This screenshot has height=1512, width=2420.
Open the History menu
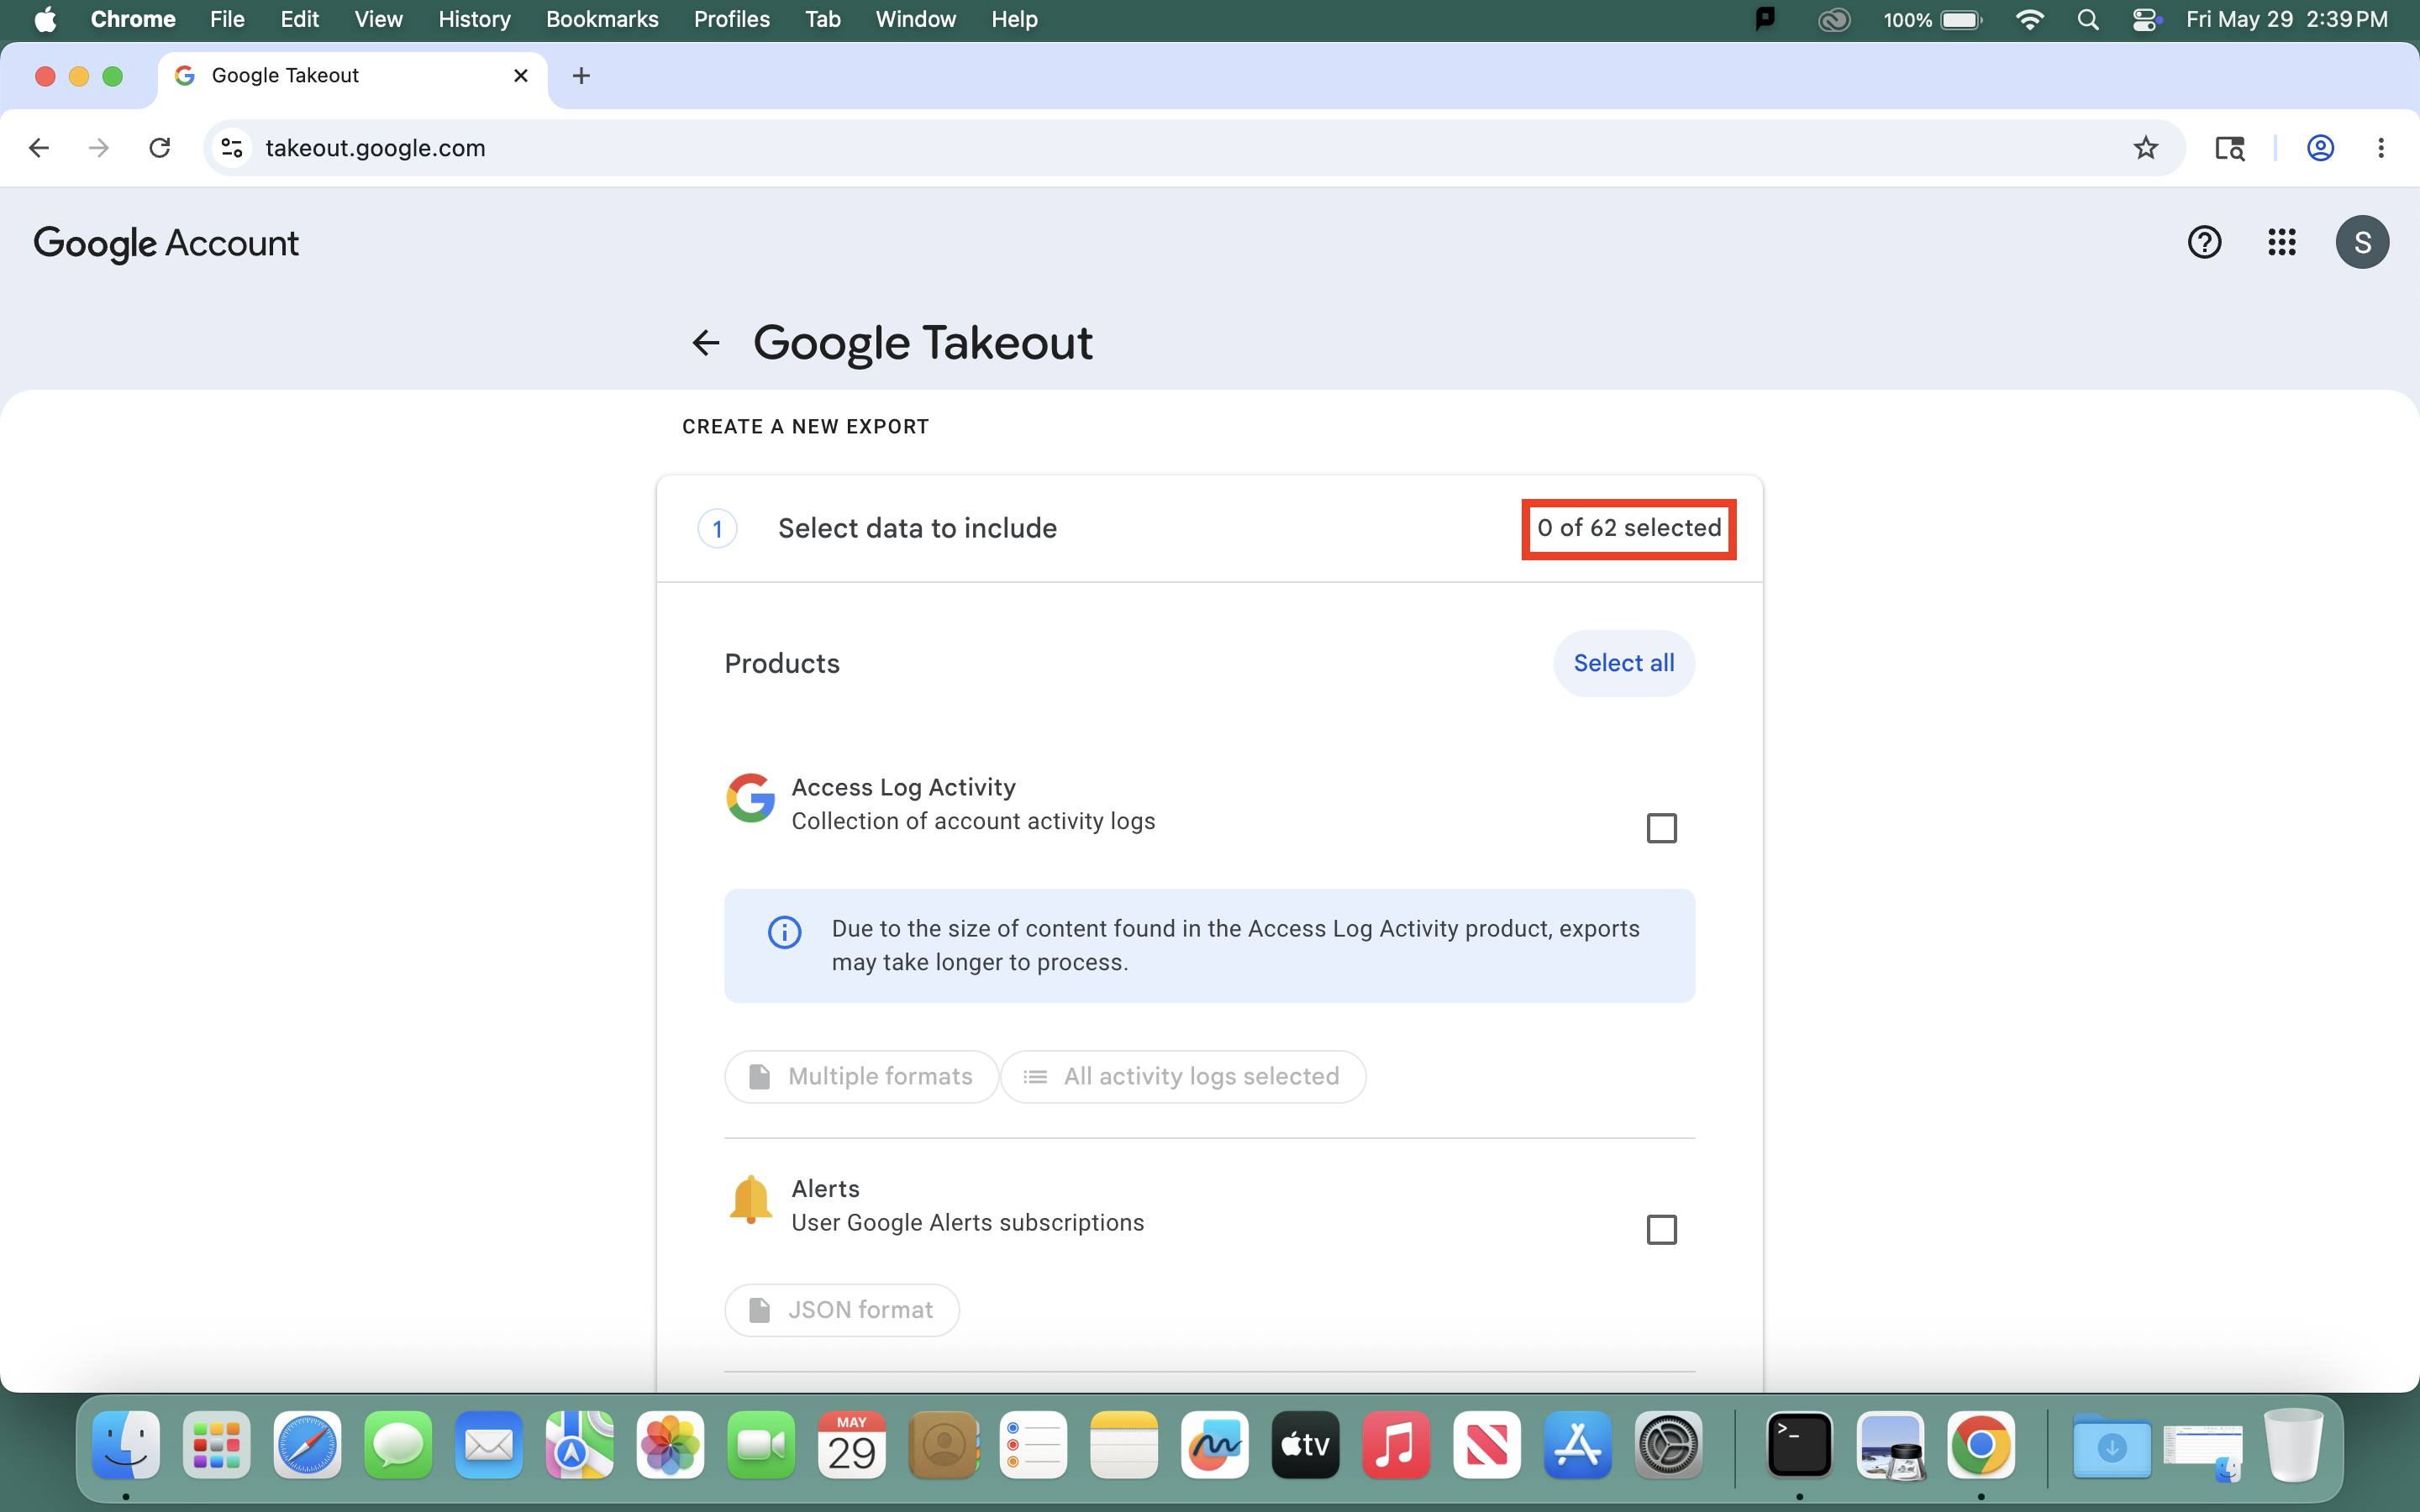[x=474, y=20]
